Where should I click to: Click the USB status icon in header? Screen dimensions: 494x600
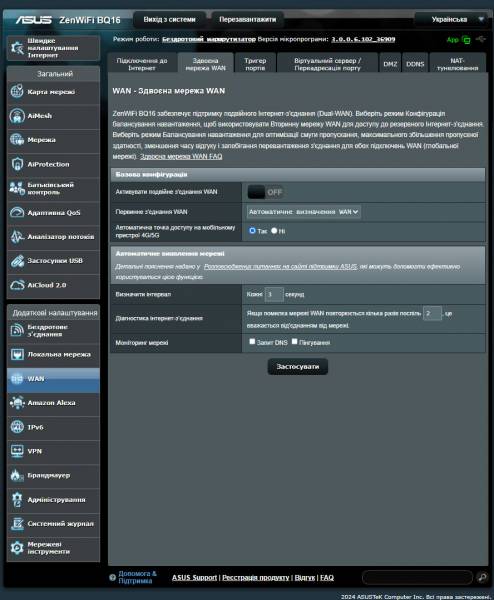481,39
